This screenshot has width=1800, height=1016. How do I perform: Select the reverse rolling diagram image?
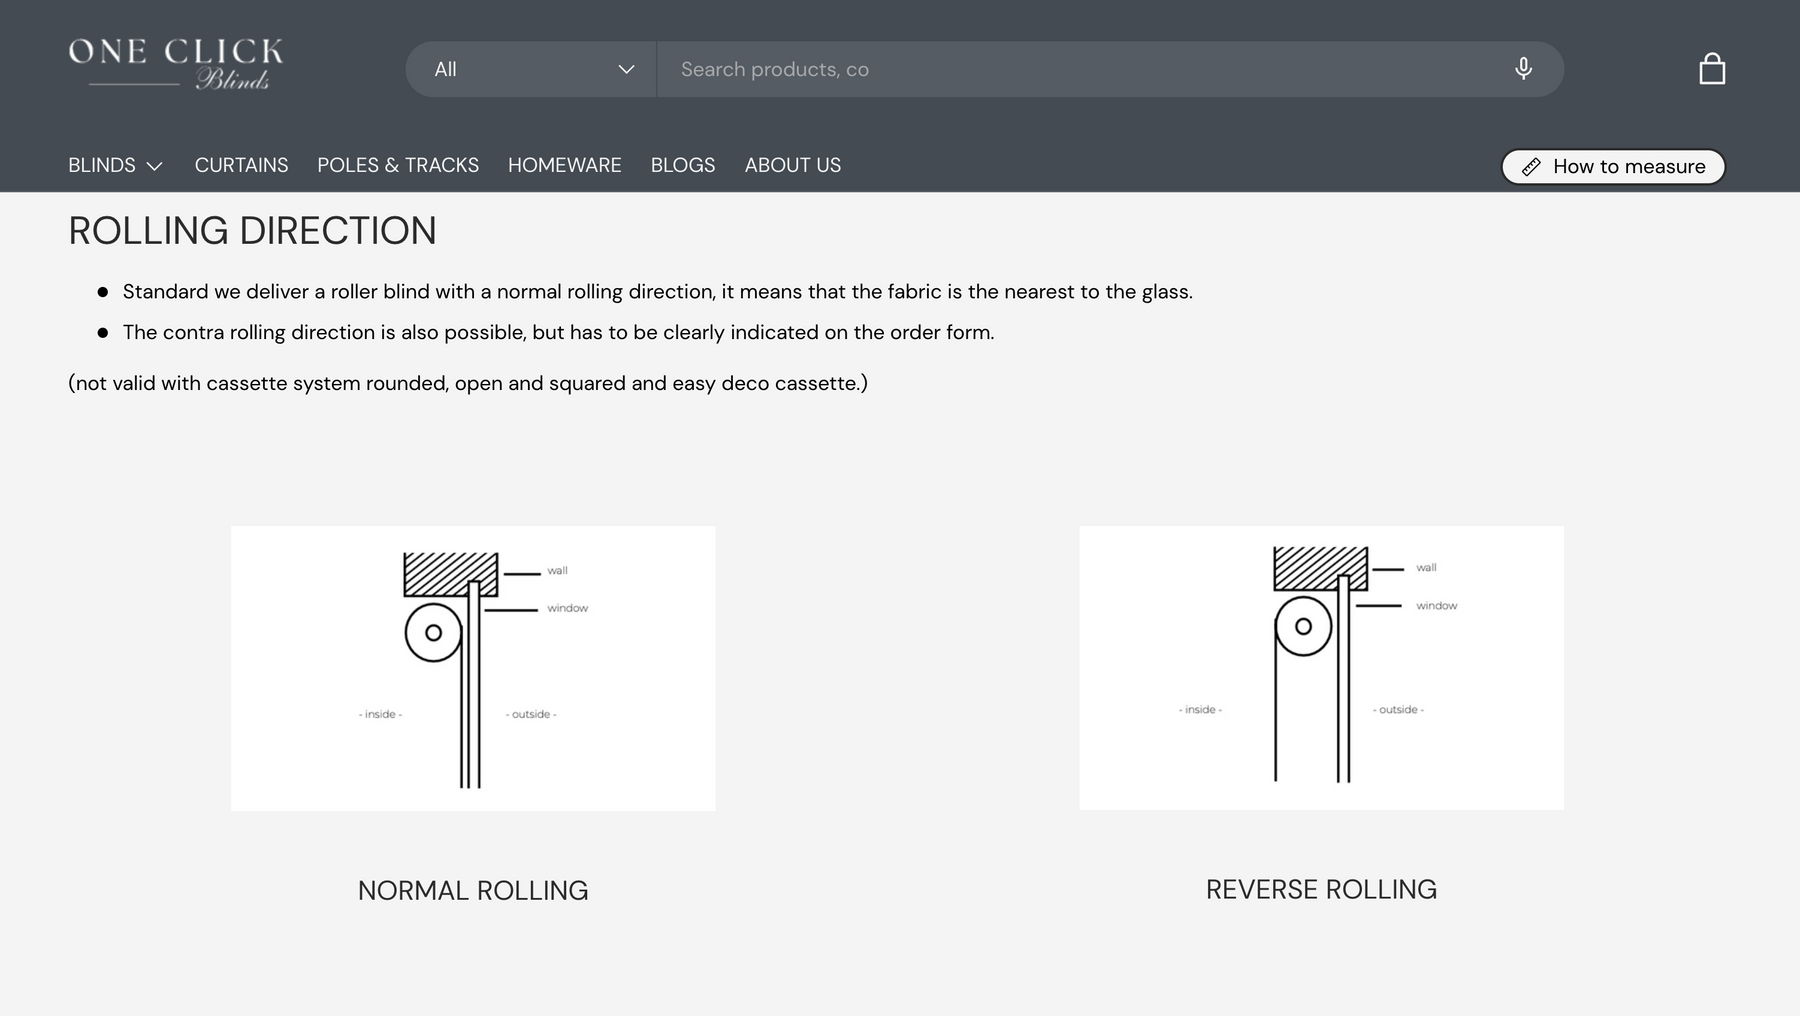[1321, 667]
